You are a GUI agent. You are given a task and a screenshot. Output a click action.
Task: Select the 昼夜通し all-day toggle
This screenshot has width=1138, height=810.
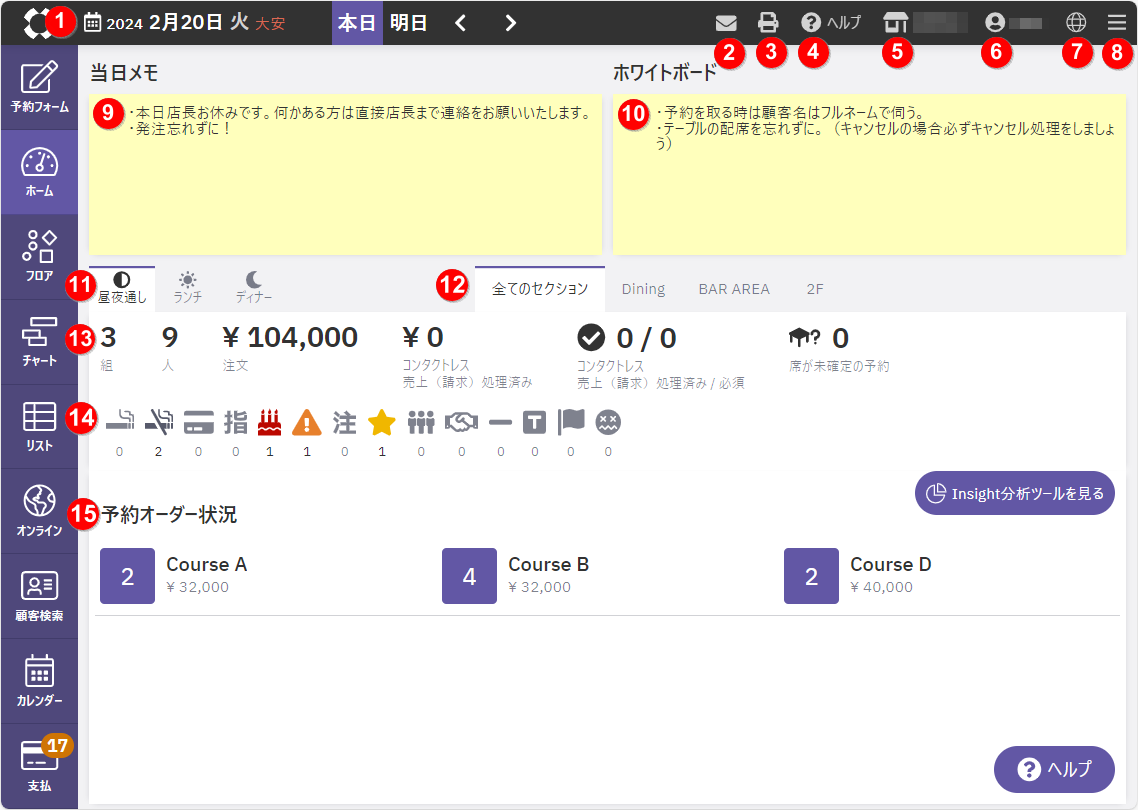coord(122,286)
